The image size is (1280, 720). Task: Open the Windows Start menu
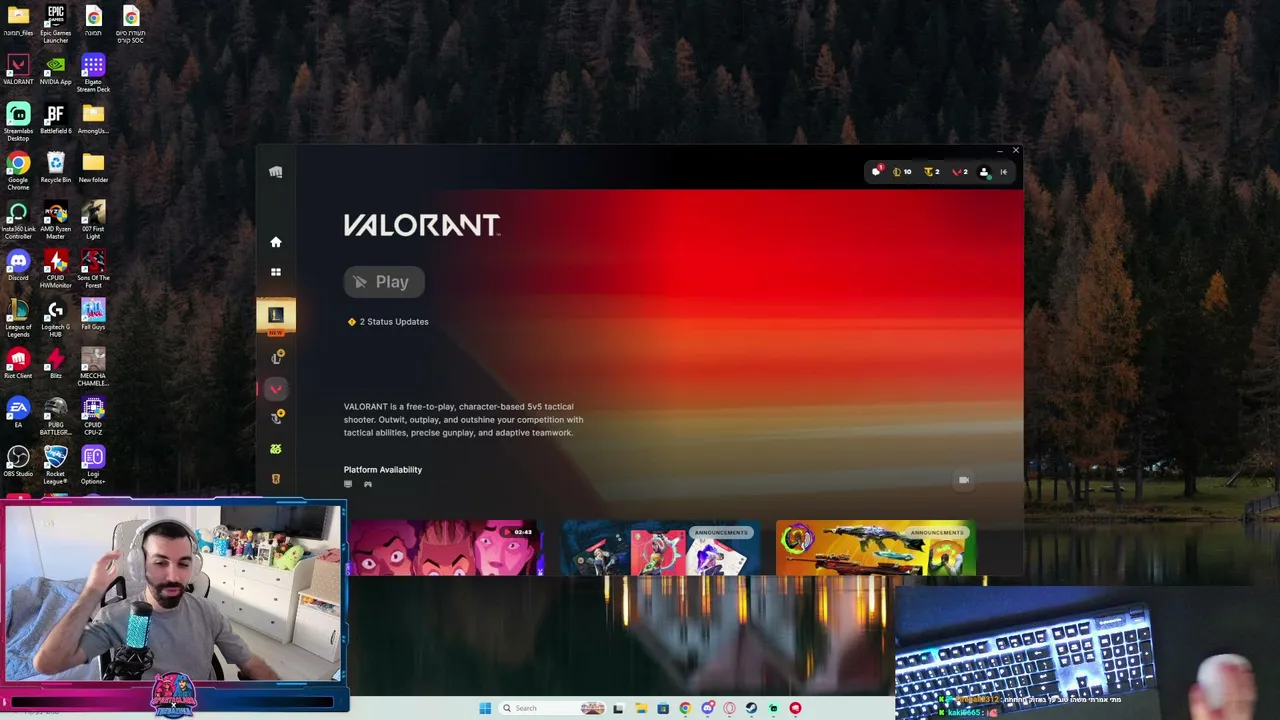(x=485, y=708)
